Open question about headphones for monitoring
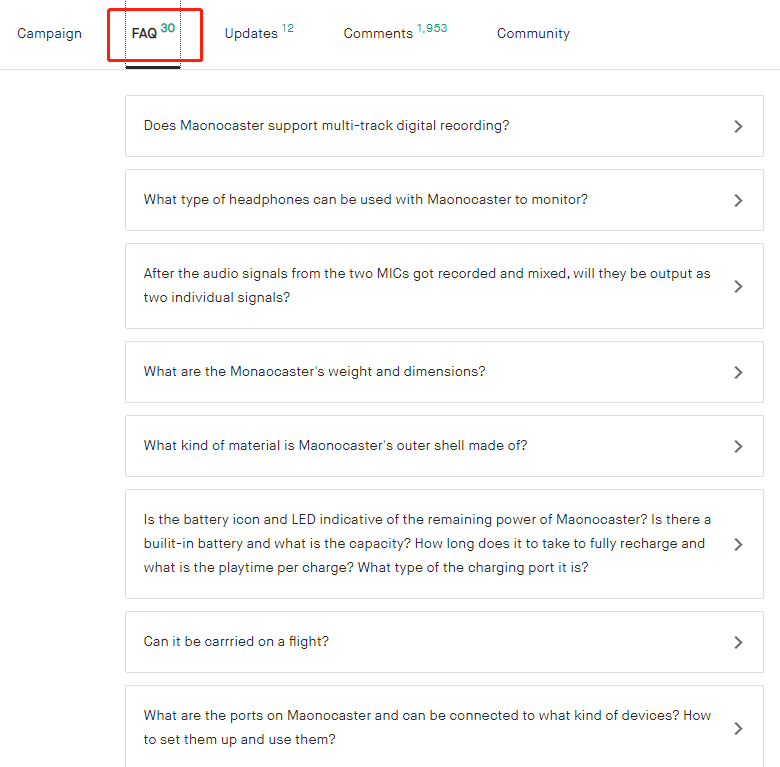Image resolution: width=780 pixels, height=767 pixels. pos(365,200)
